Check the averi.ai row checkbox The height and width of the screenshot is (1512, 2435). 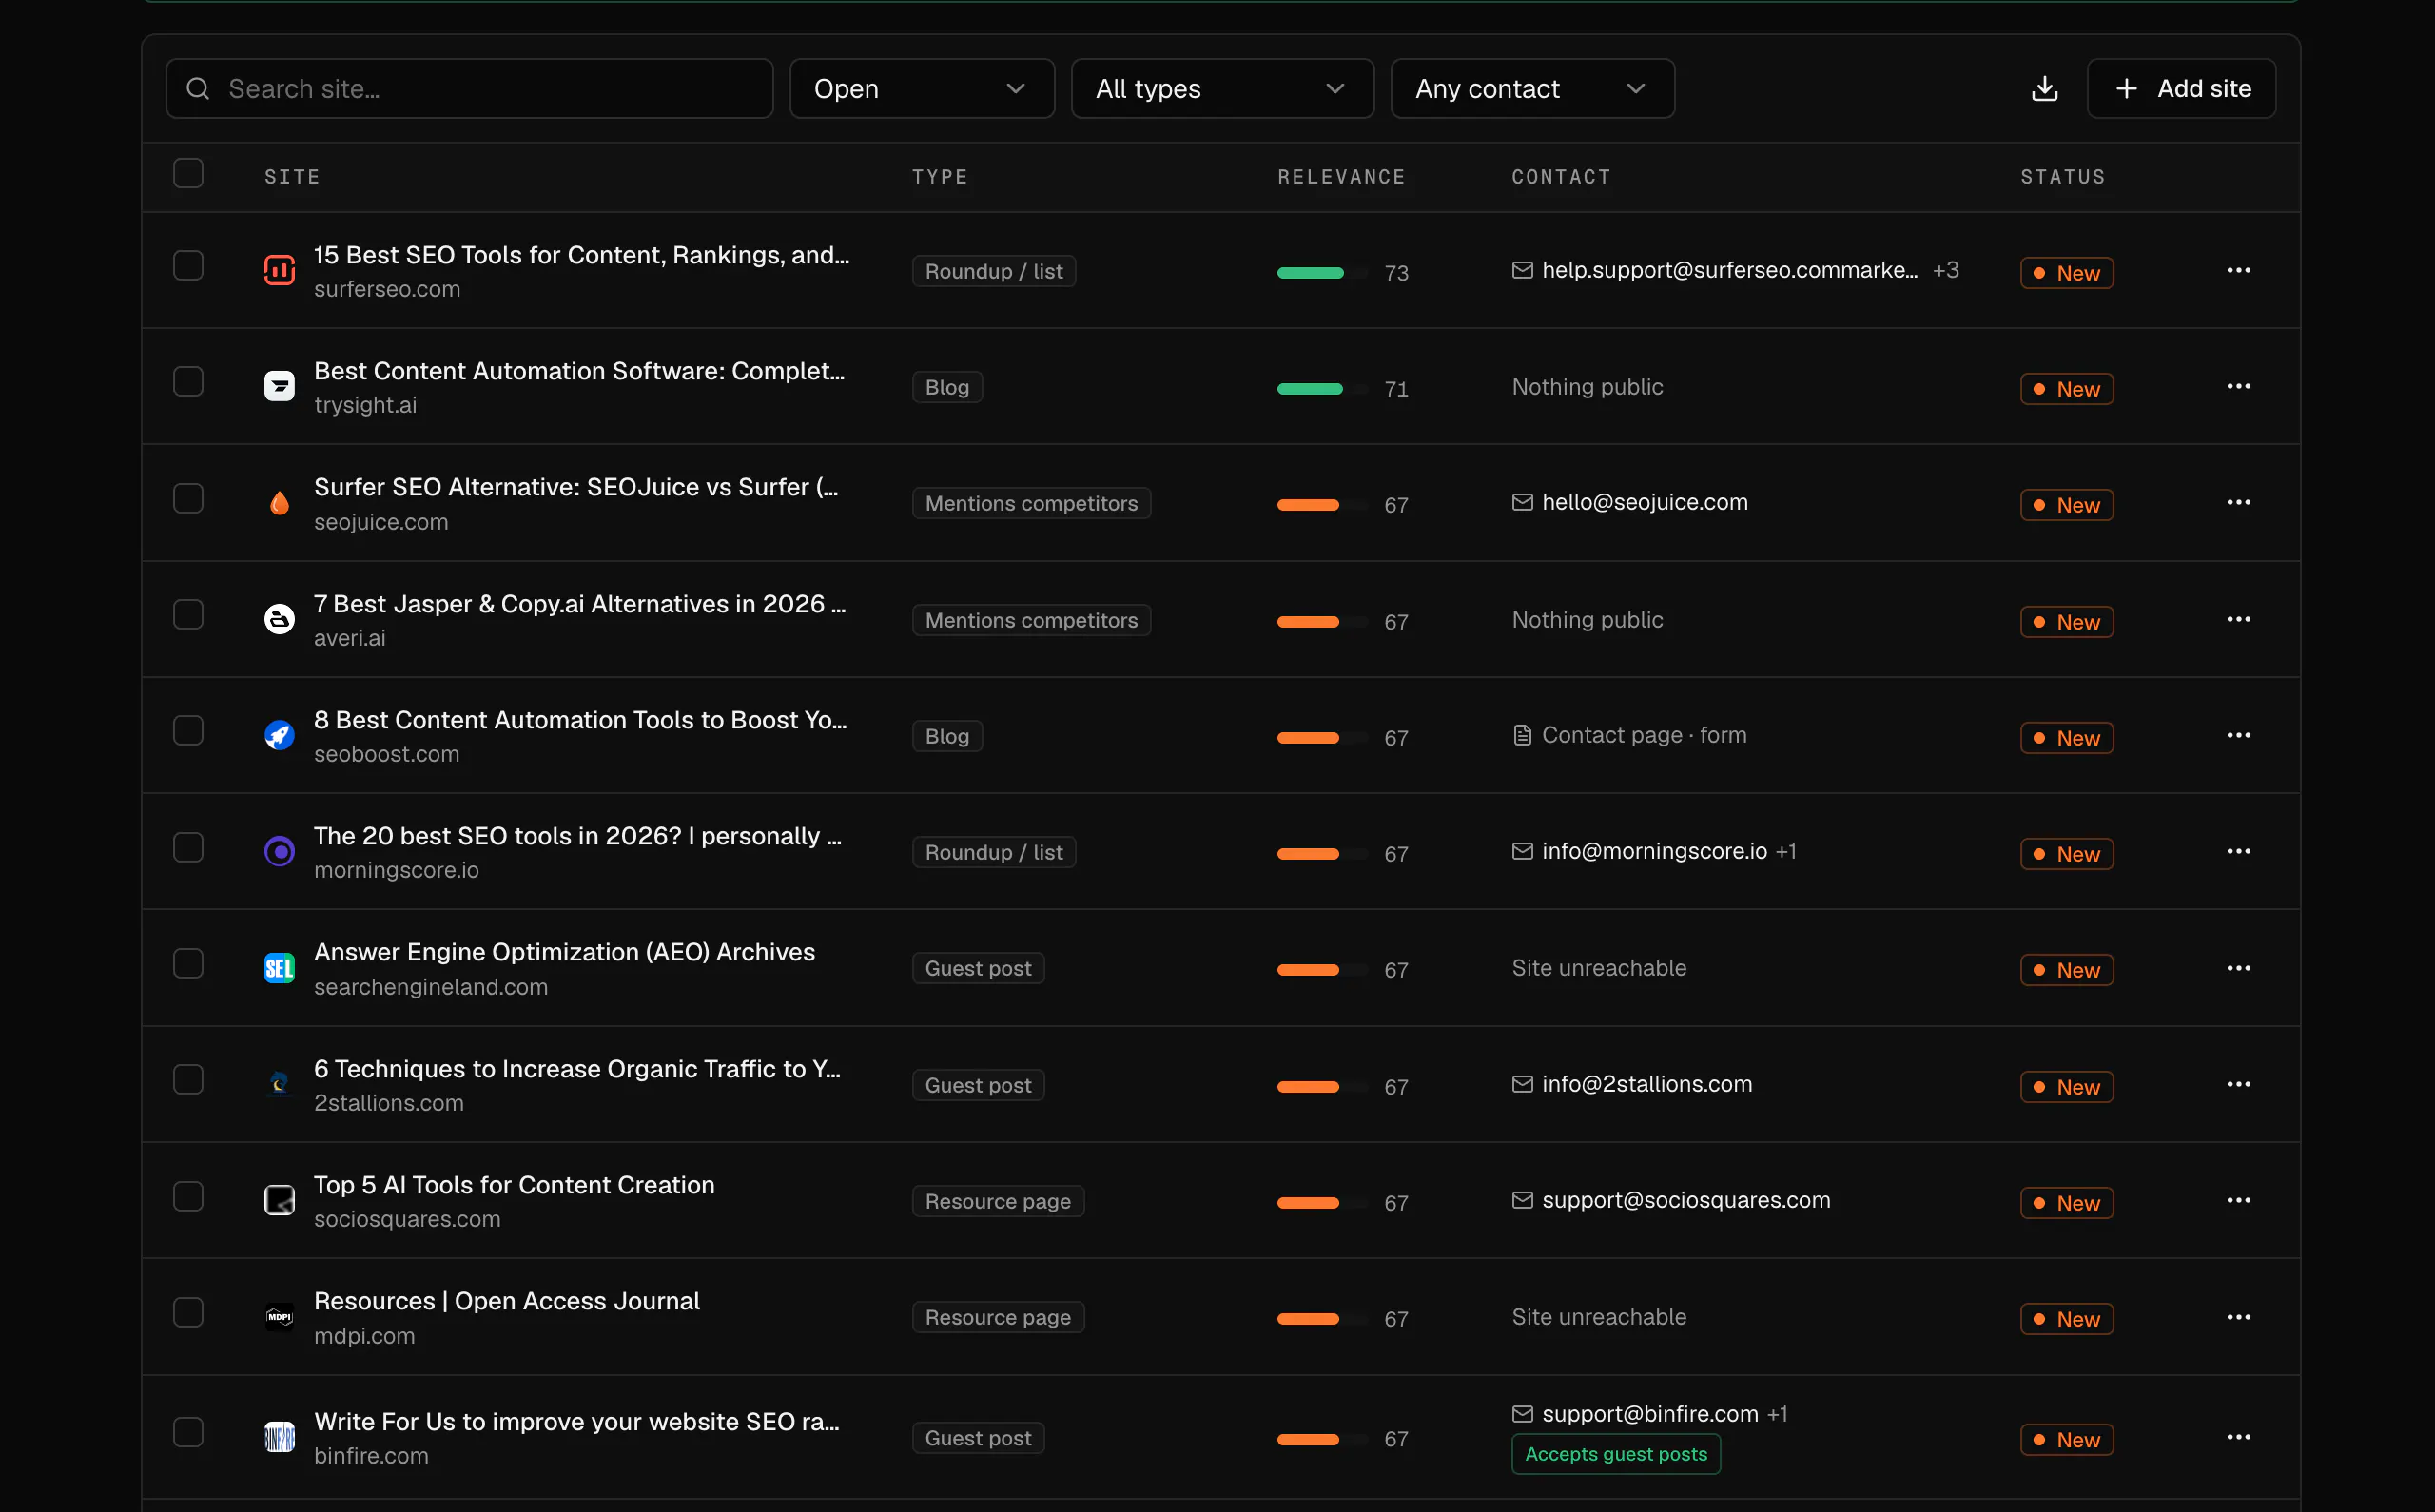point(188,614)
